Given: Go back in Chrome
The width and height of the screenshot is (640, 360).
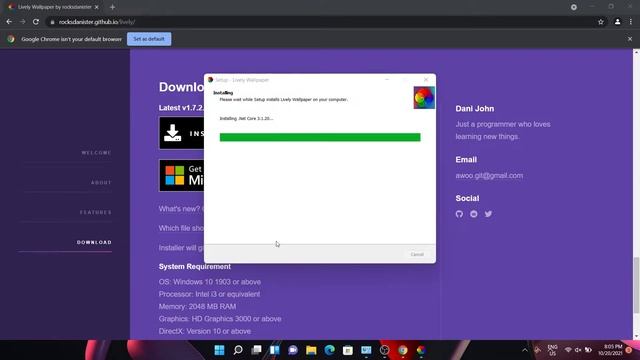Looking at the screenshot, I should tap(9, 22).
